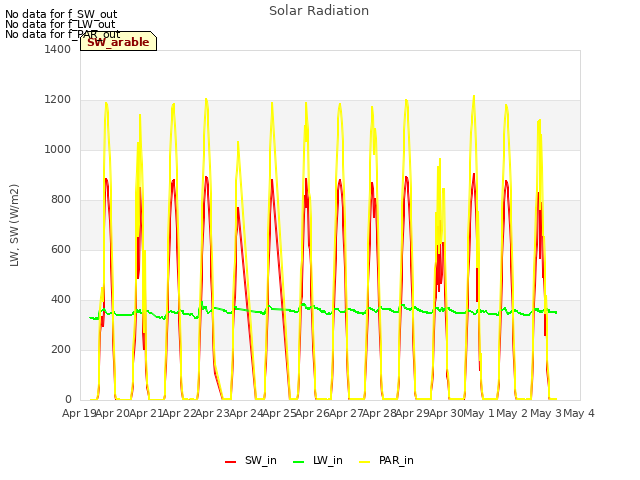
Task: Click the 1400 y-axis tick label
Action: pos(58,49)
